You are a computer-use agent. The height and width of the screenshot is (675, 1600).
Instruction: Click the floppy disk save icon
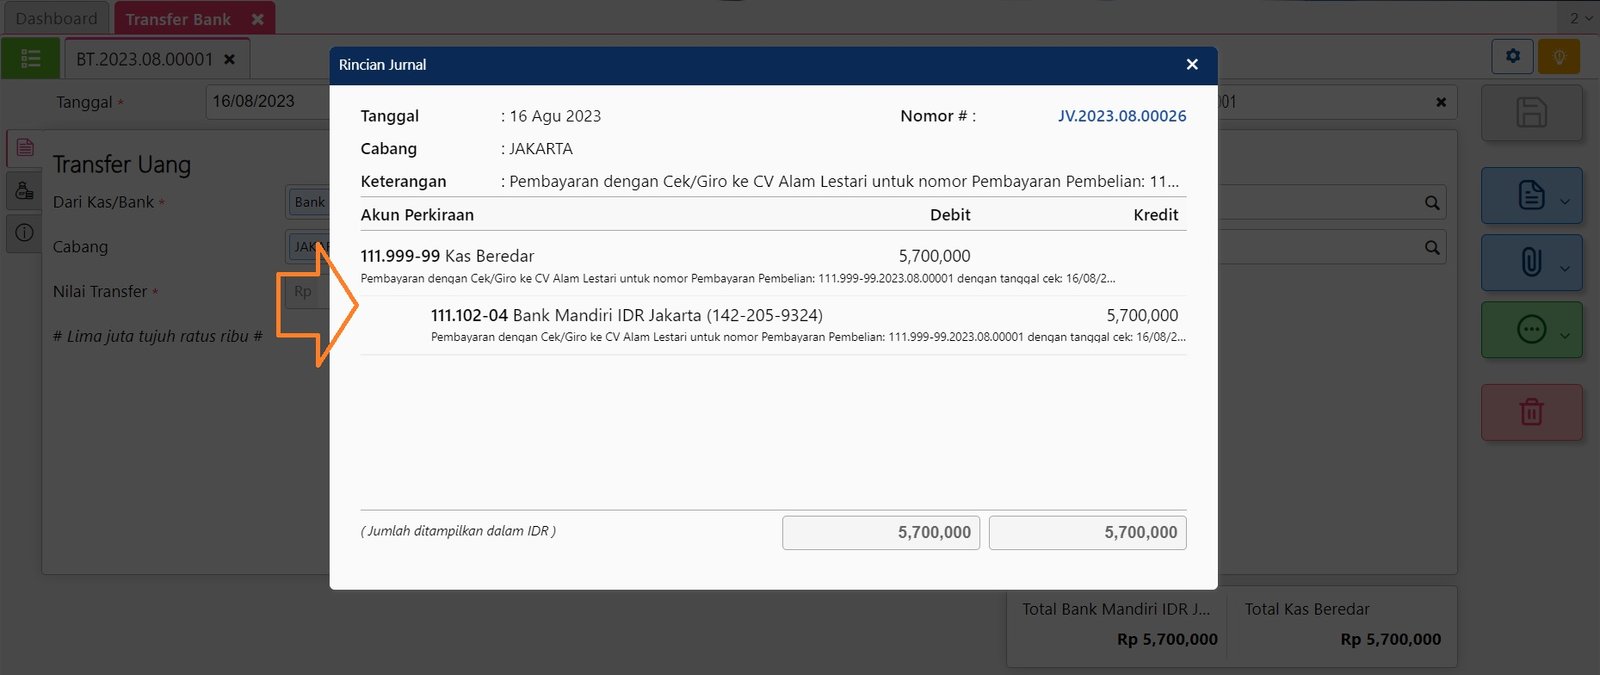point(1531,112)
